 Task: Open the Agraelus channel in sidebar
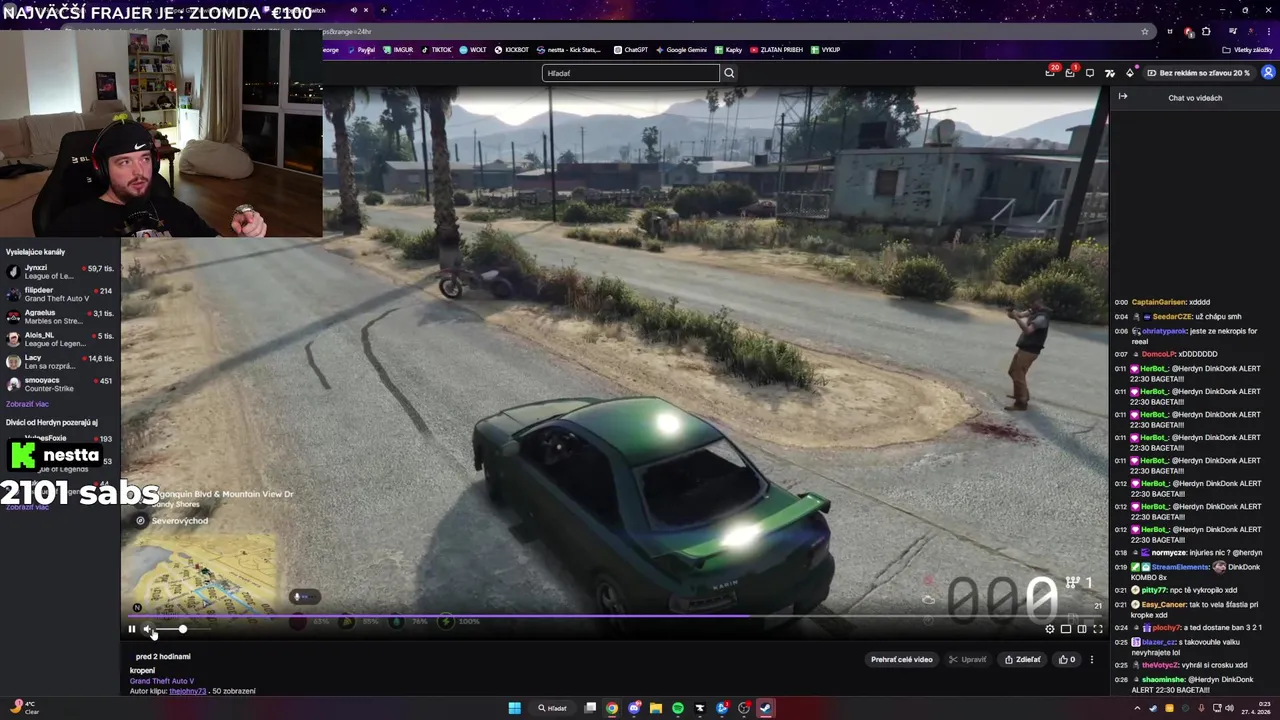point(60,317)
